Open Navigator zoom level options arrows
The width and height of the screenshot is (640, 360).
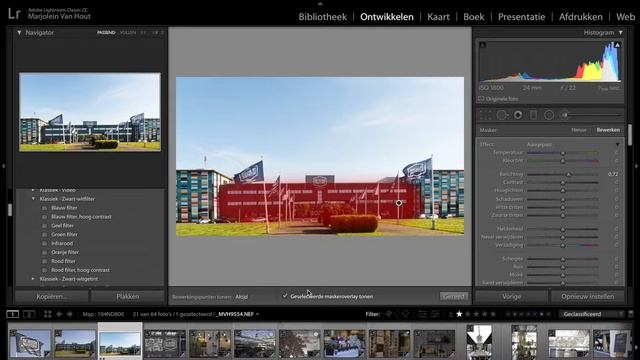click(162, 33)
